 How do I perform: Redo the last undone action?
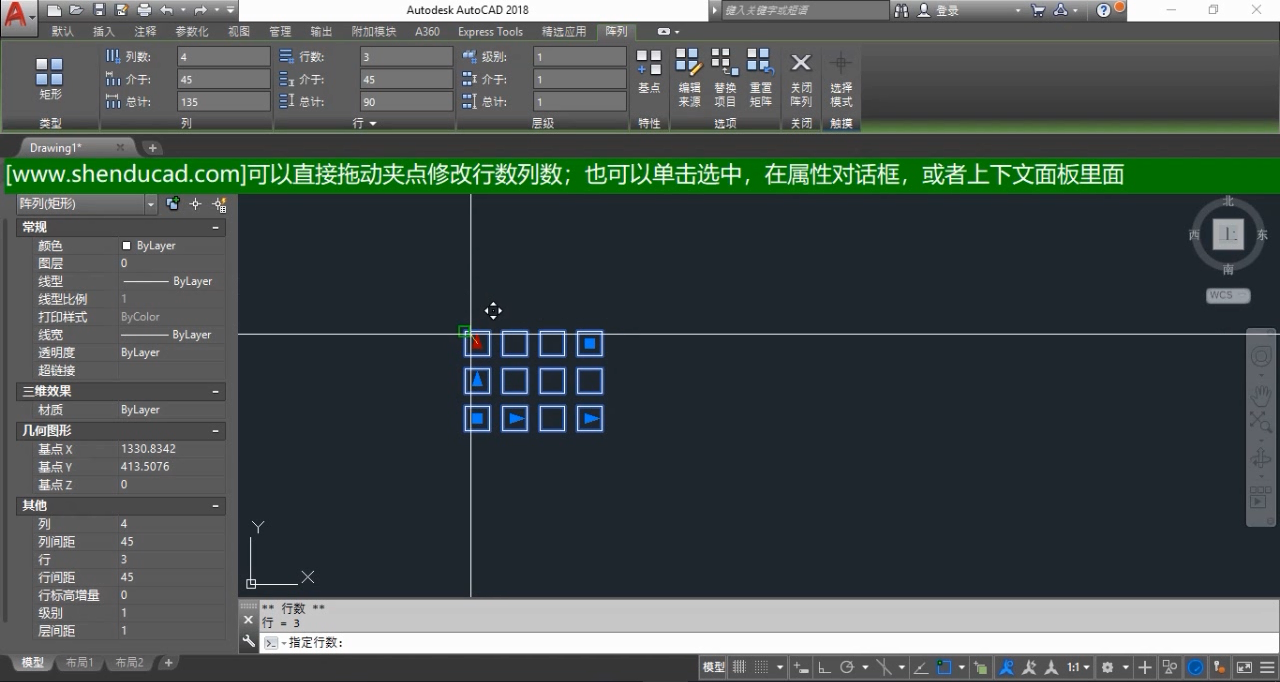tap(201, 10)
